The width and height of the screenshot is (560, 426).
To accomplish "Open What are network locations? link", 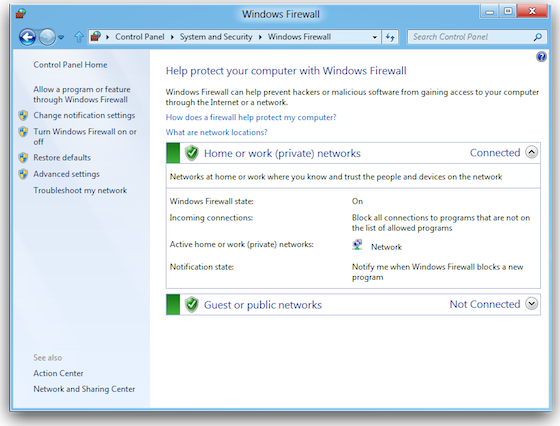I will point(216,132).
